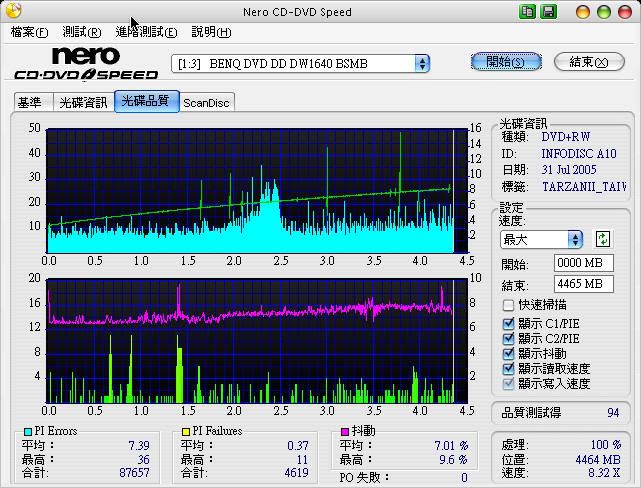Click the cyan PI Errors color swatch

(x=28, y=432)
